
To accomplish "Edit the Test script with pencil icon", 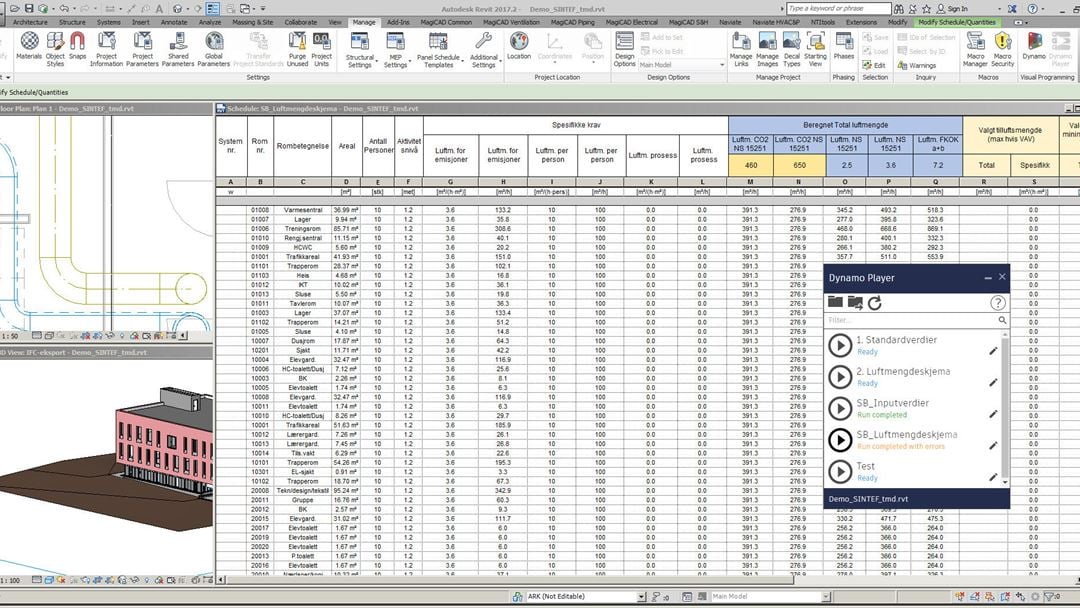I will [x=993, y=477].
